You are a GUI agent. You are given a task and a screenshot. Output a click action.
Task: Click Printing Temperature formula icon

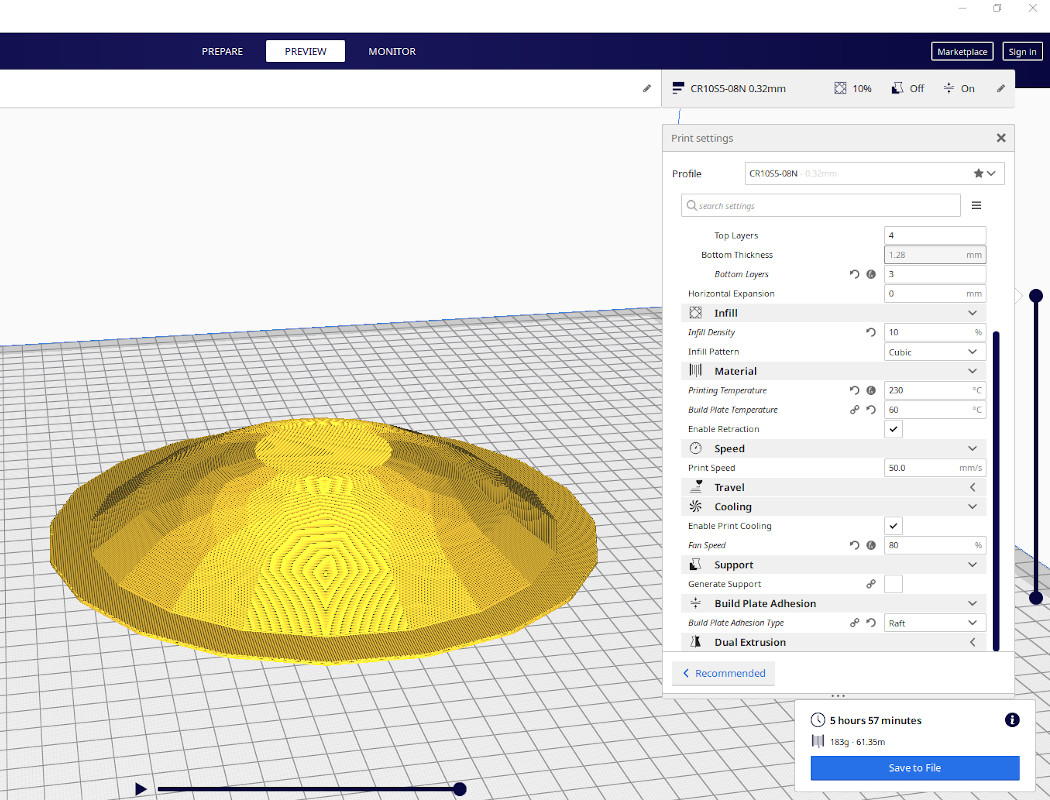pyautogui.click(x=871, y=390)
